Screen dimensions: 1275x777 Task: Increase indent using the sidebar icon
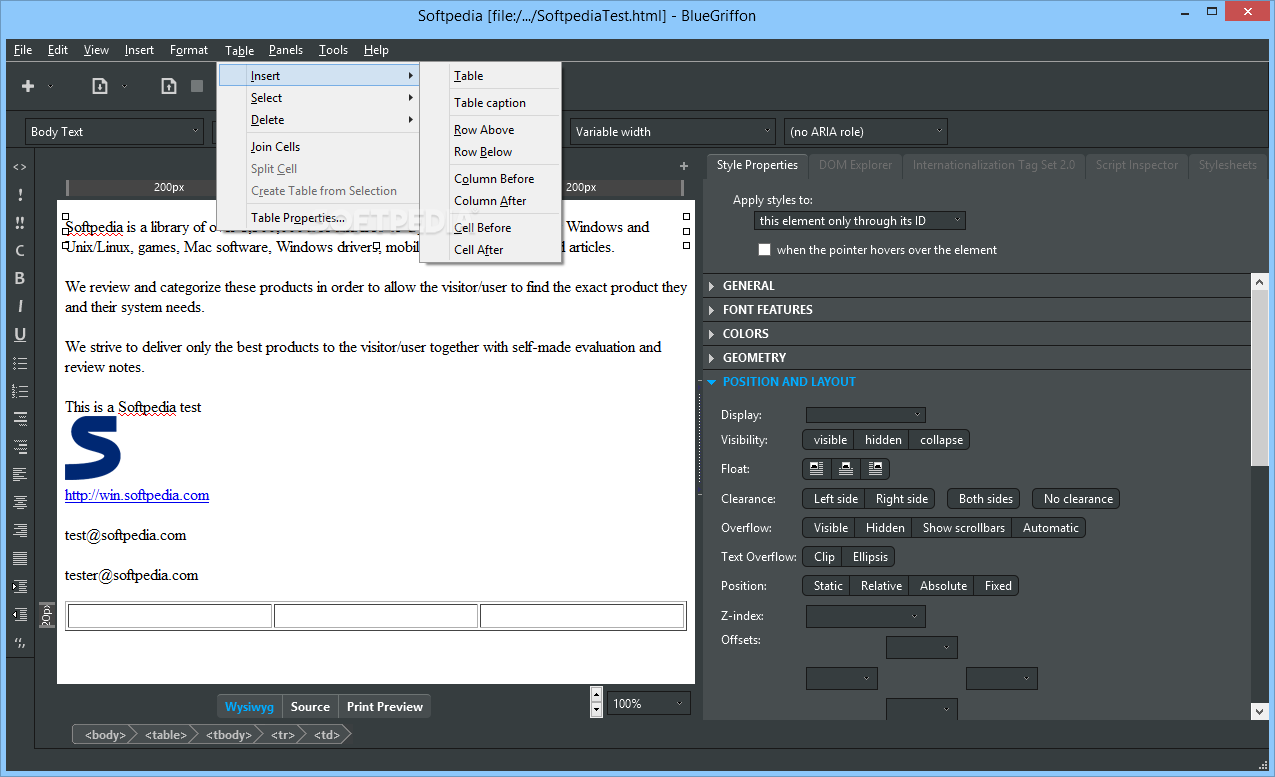tap(20, 586)
